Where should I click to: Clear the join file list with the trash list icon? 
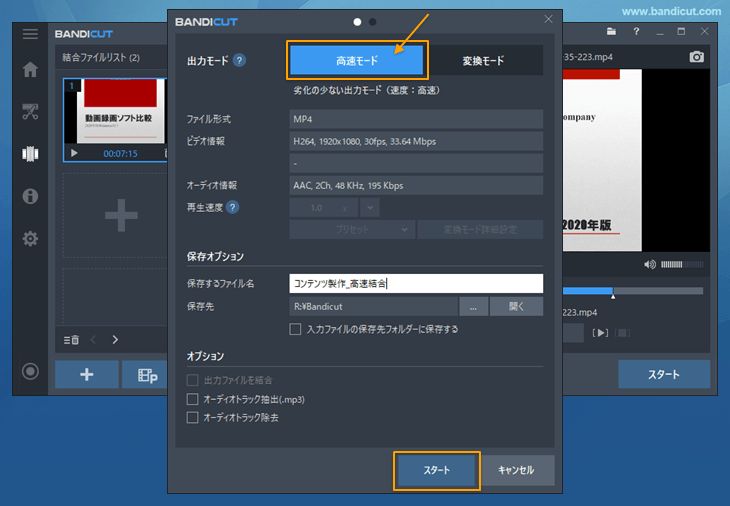tap(71, 340)
